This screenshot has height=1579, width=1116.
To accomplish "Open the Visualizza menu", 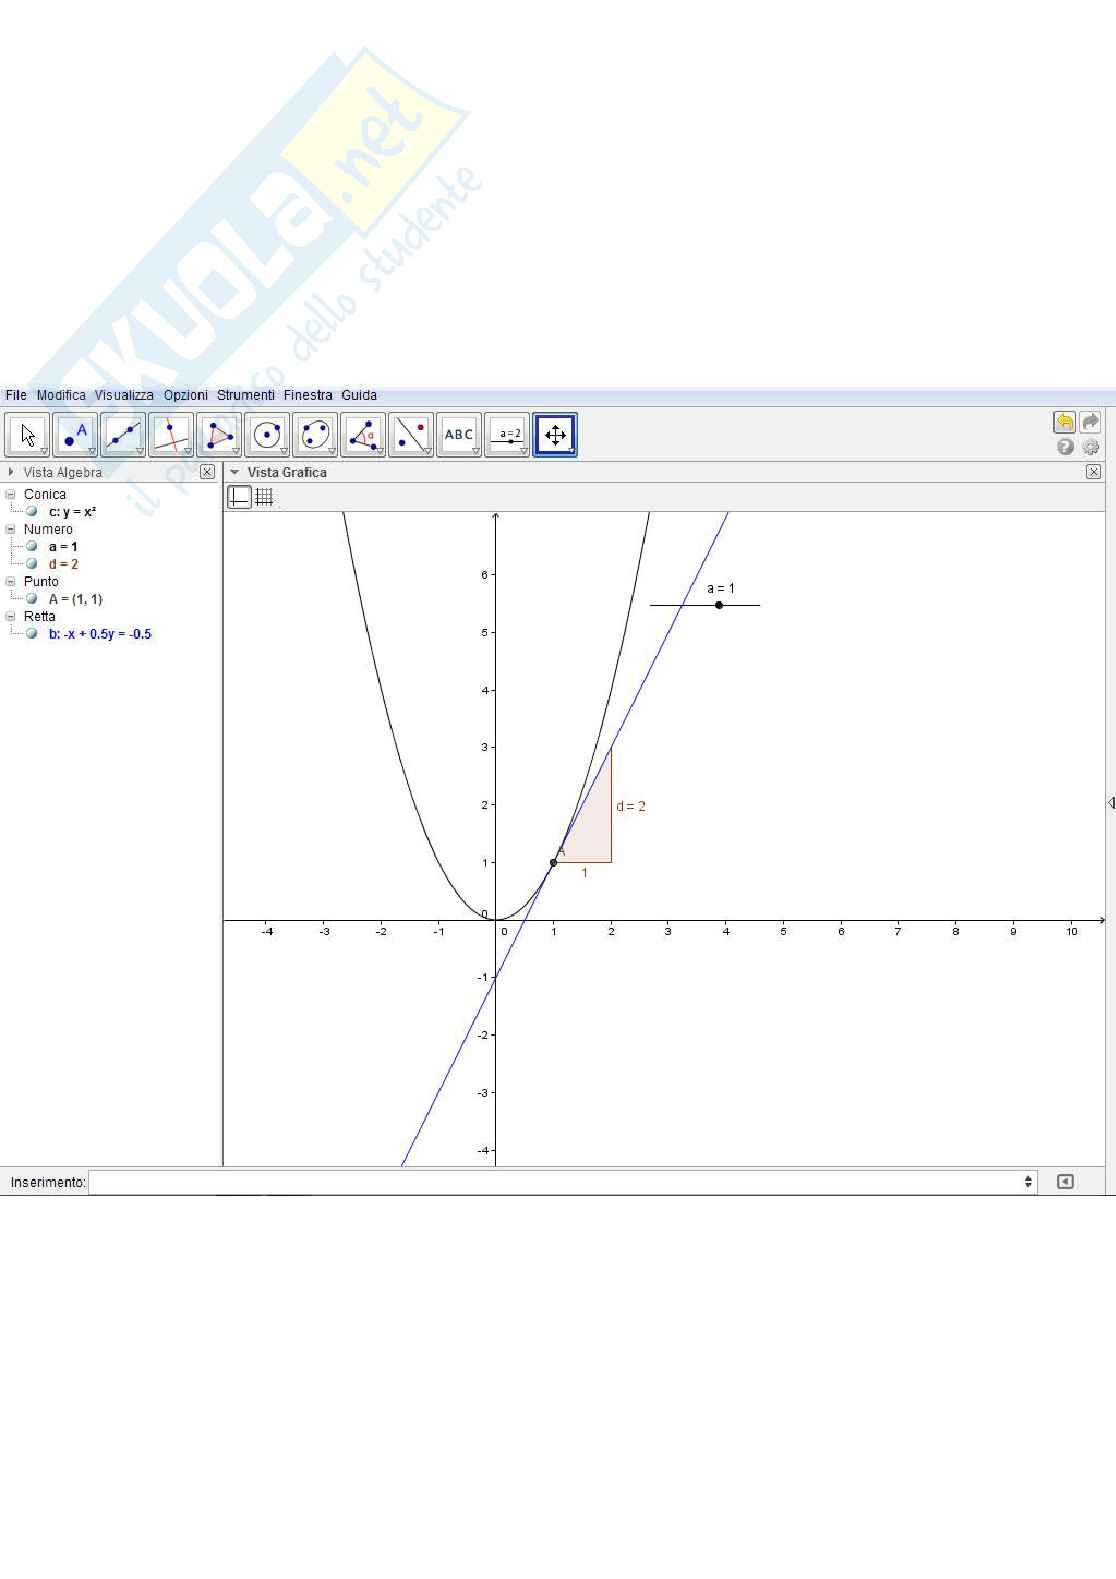I will 124,395.
